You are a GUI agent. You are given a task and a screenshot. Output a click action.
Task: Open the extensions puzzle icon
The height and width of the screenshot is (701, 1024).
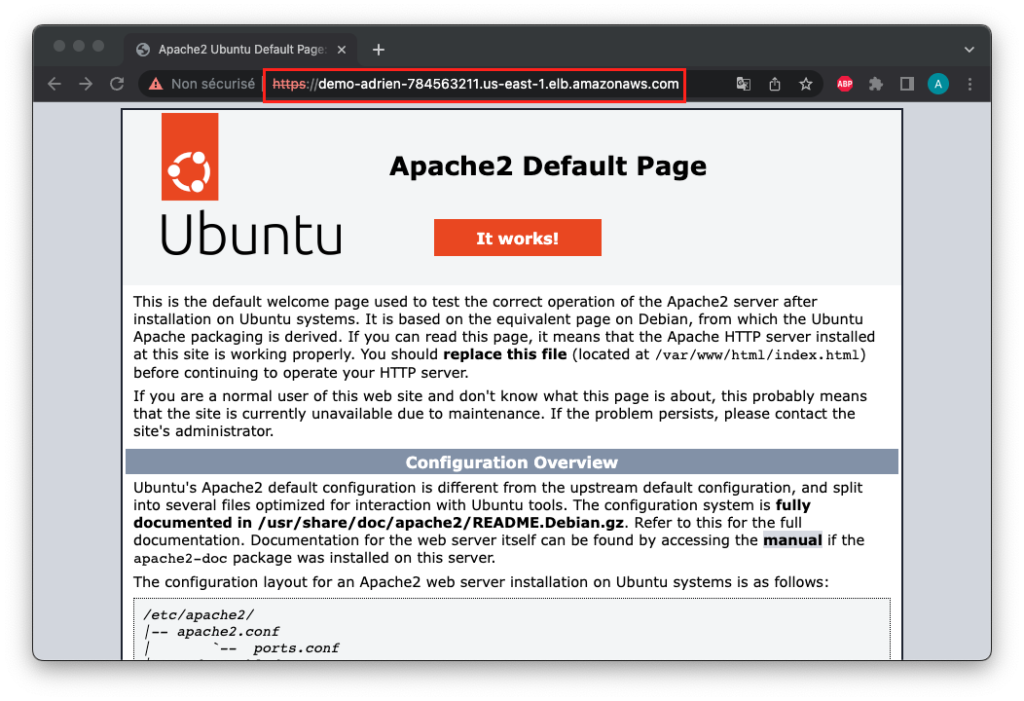coord(876,84)
